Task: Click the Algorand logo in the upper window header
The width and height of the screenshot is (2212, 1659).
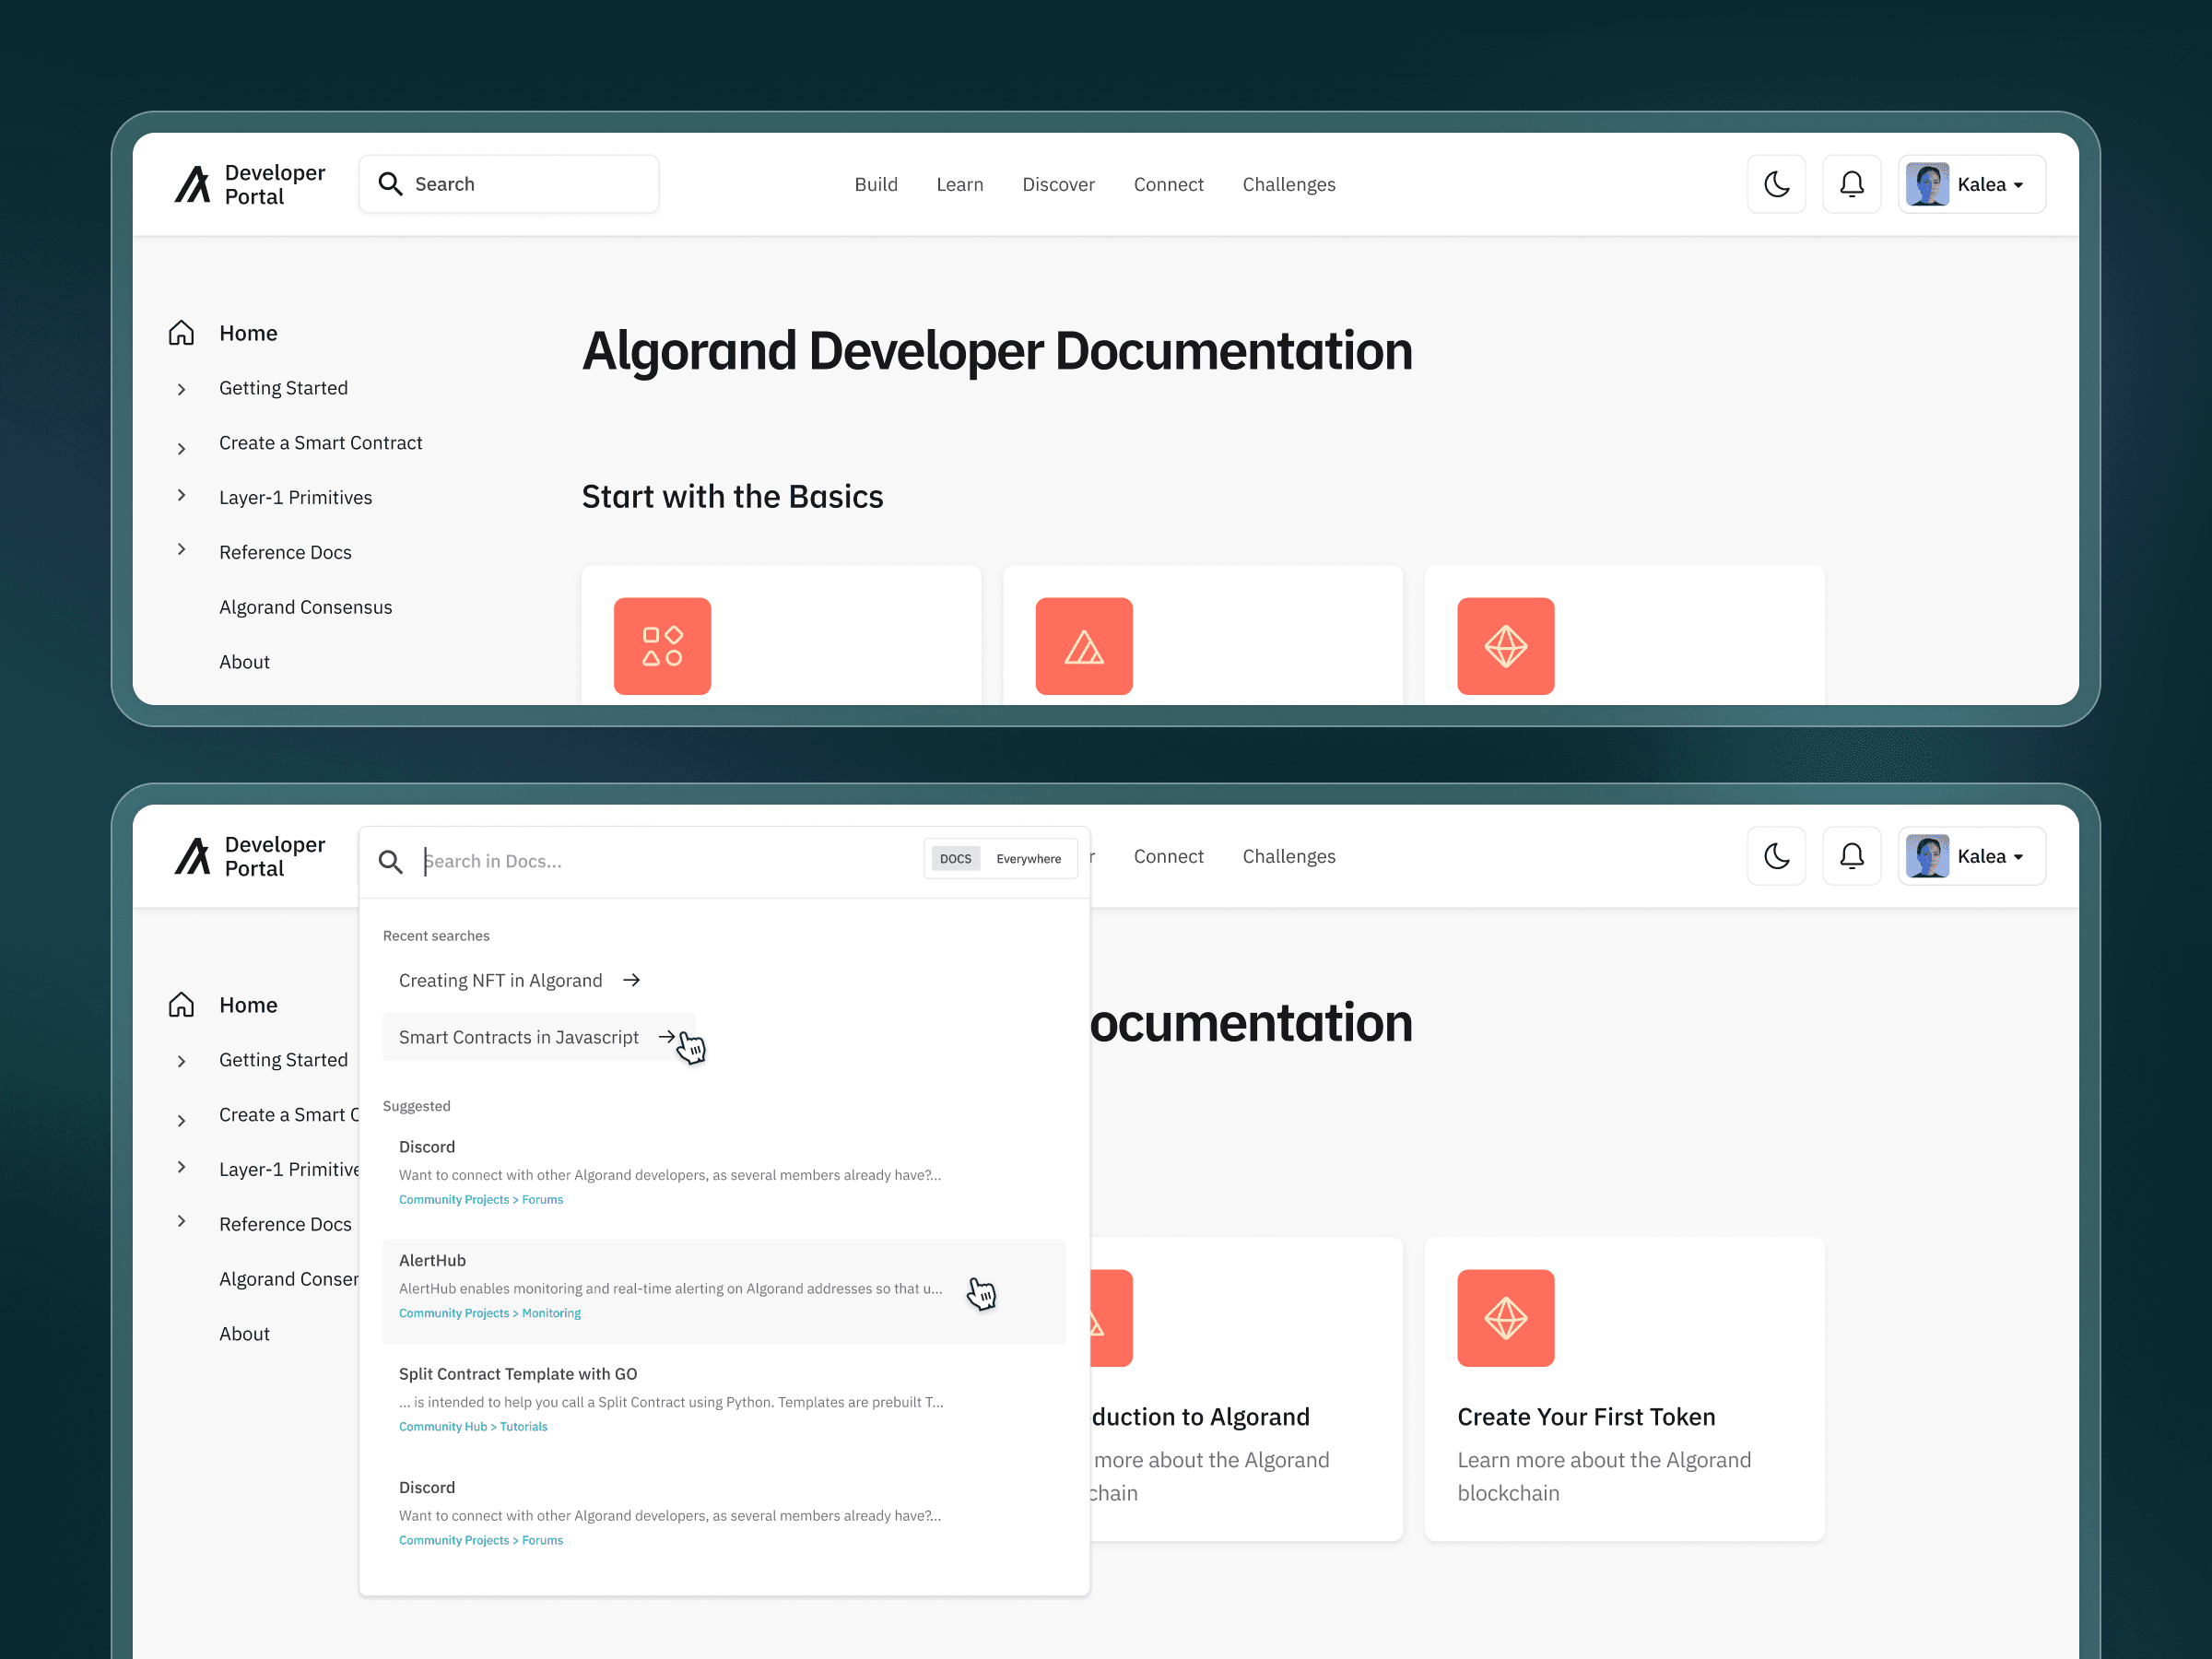Action: (193, 184)
